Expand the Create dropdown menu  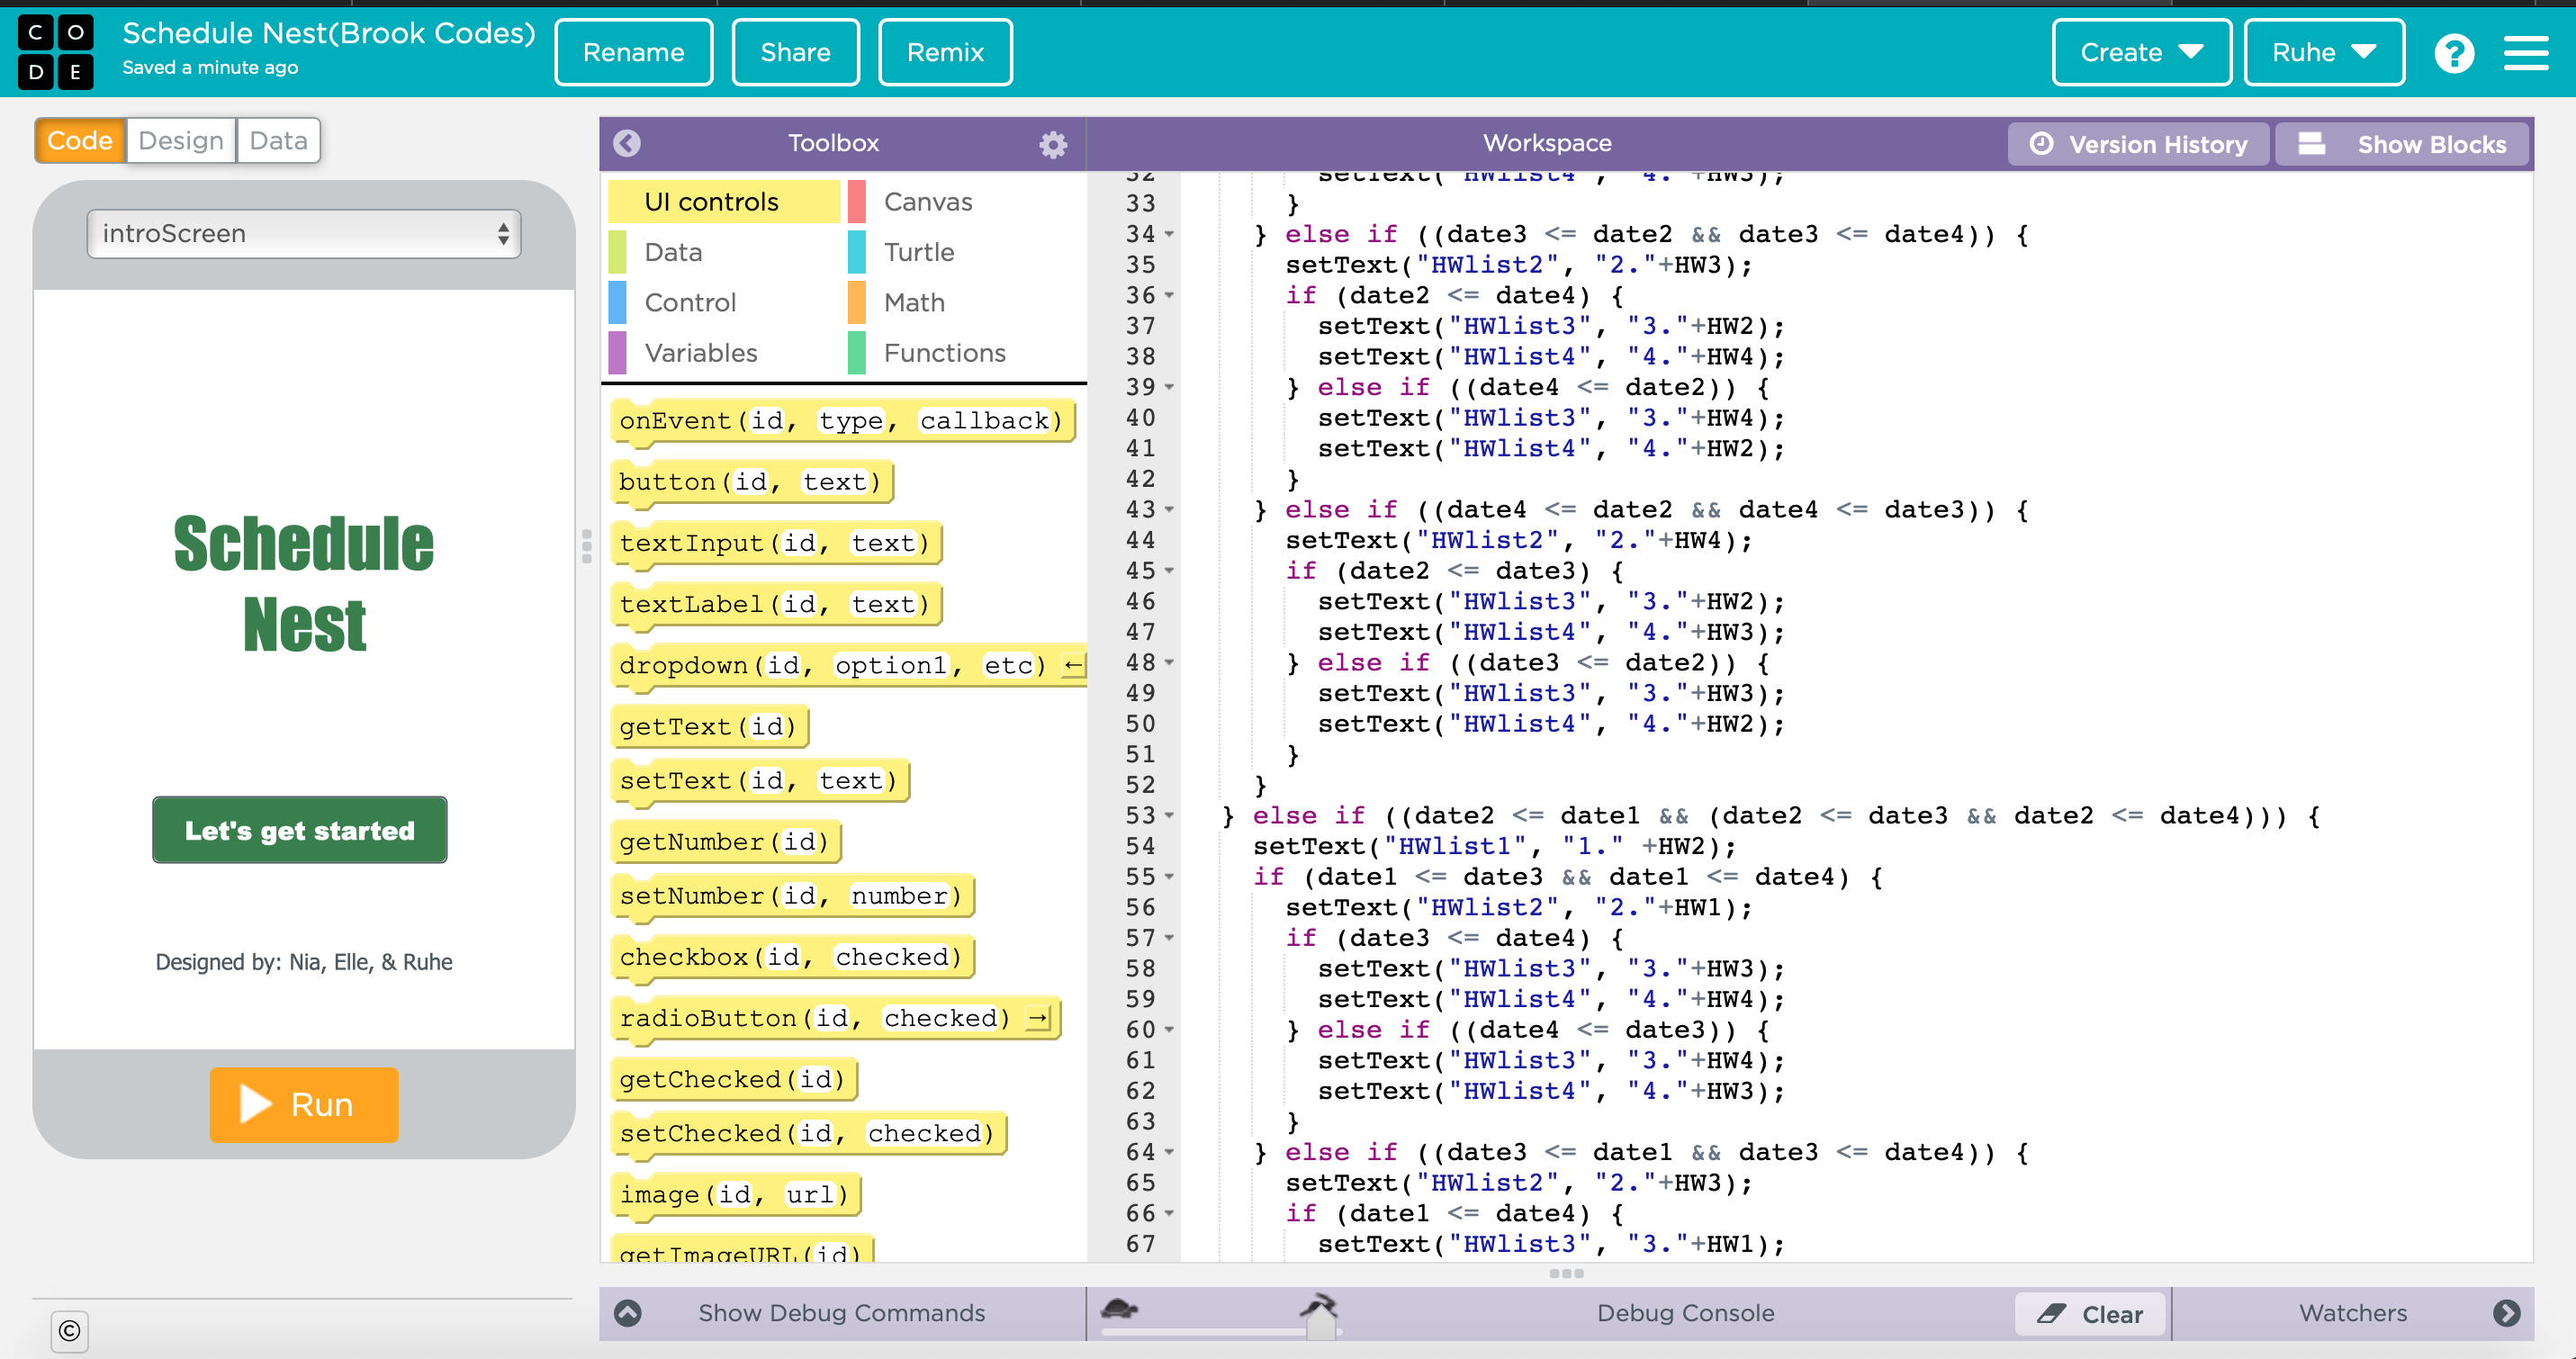coord(2141,53)
